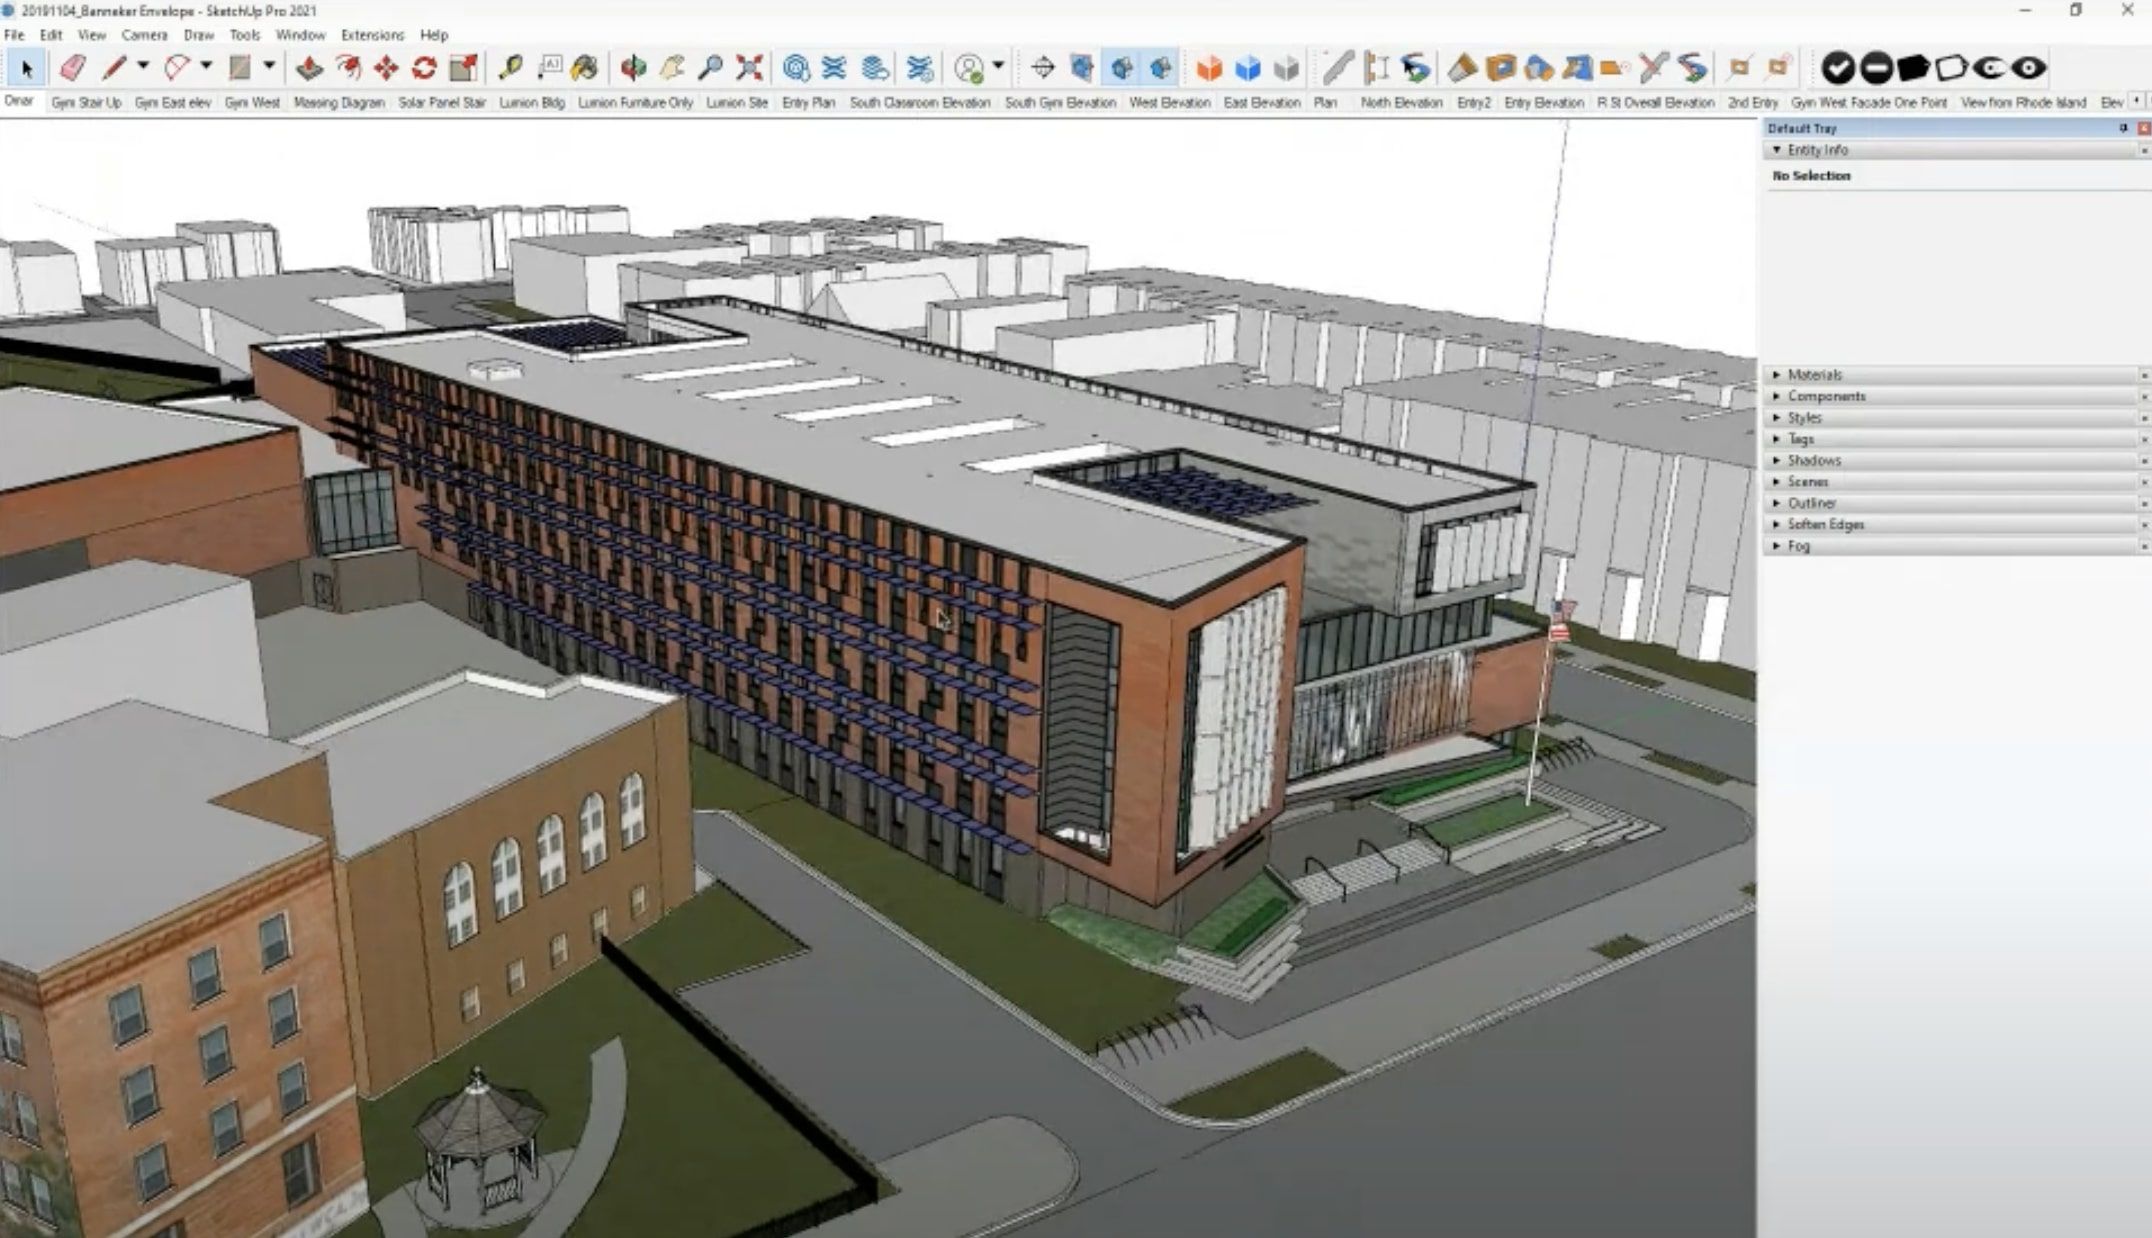Screen dimensions: 2152x1238
Task: Open the user account dropdown arrow
Action: click(x=998, y=66)
